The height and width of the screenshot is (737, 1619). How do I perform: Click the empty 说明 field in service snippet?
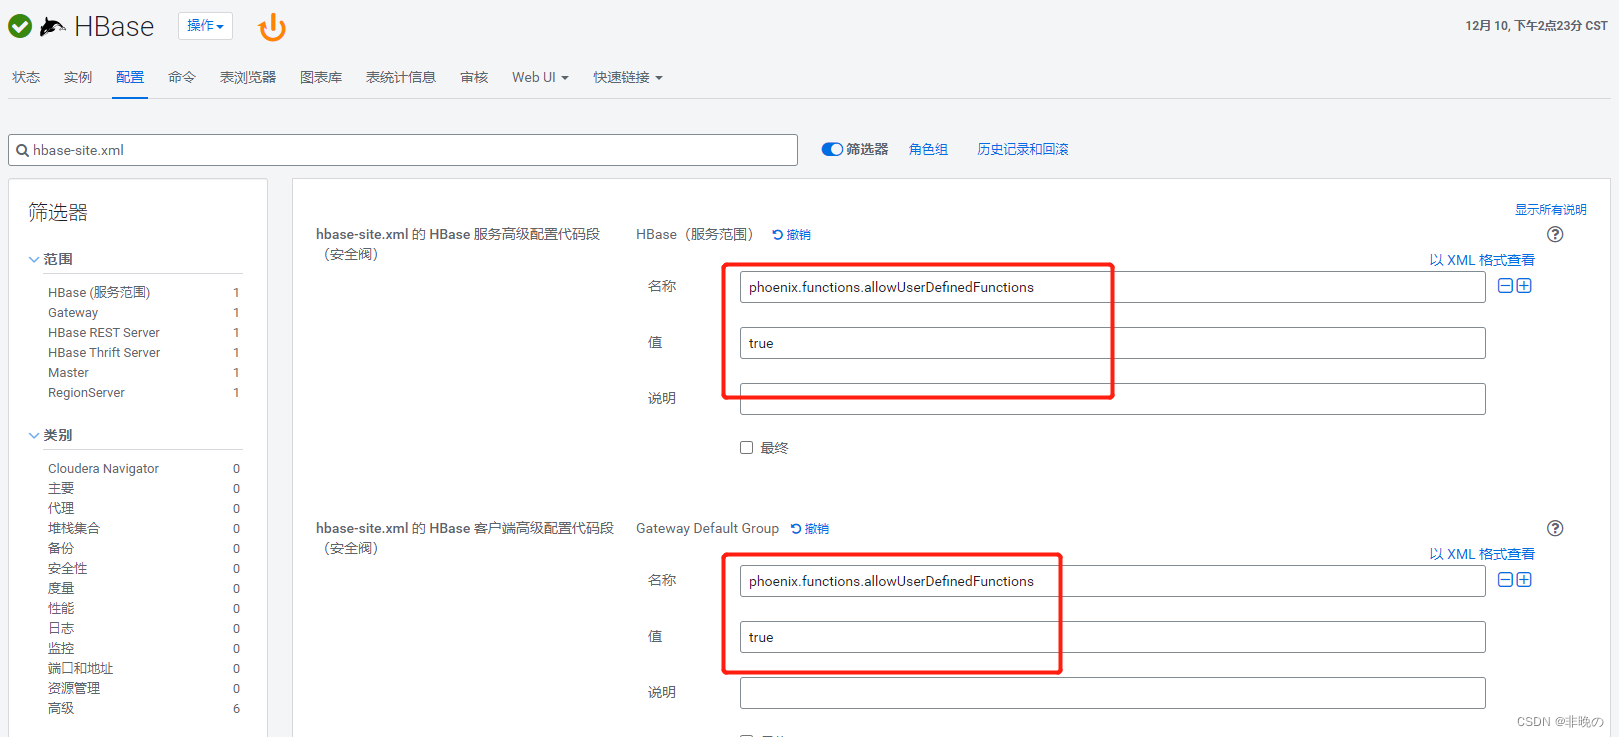1113,399
